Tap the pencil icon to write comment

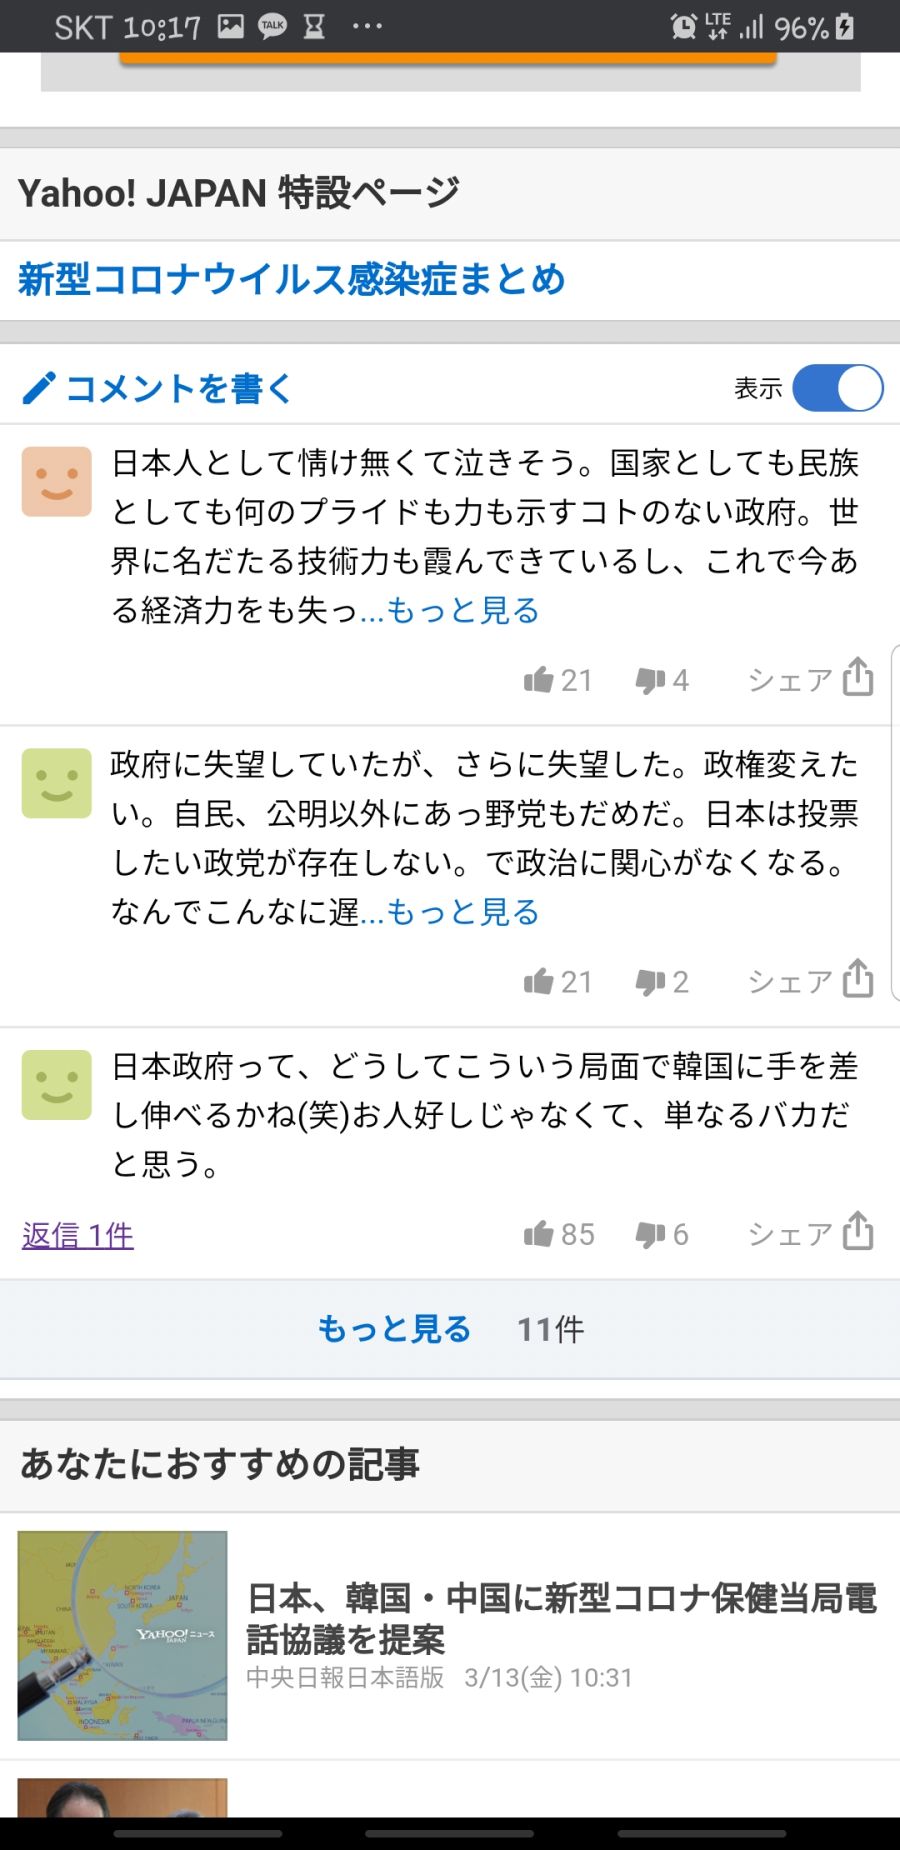(x=38, y=388)
